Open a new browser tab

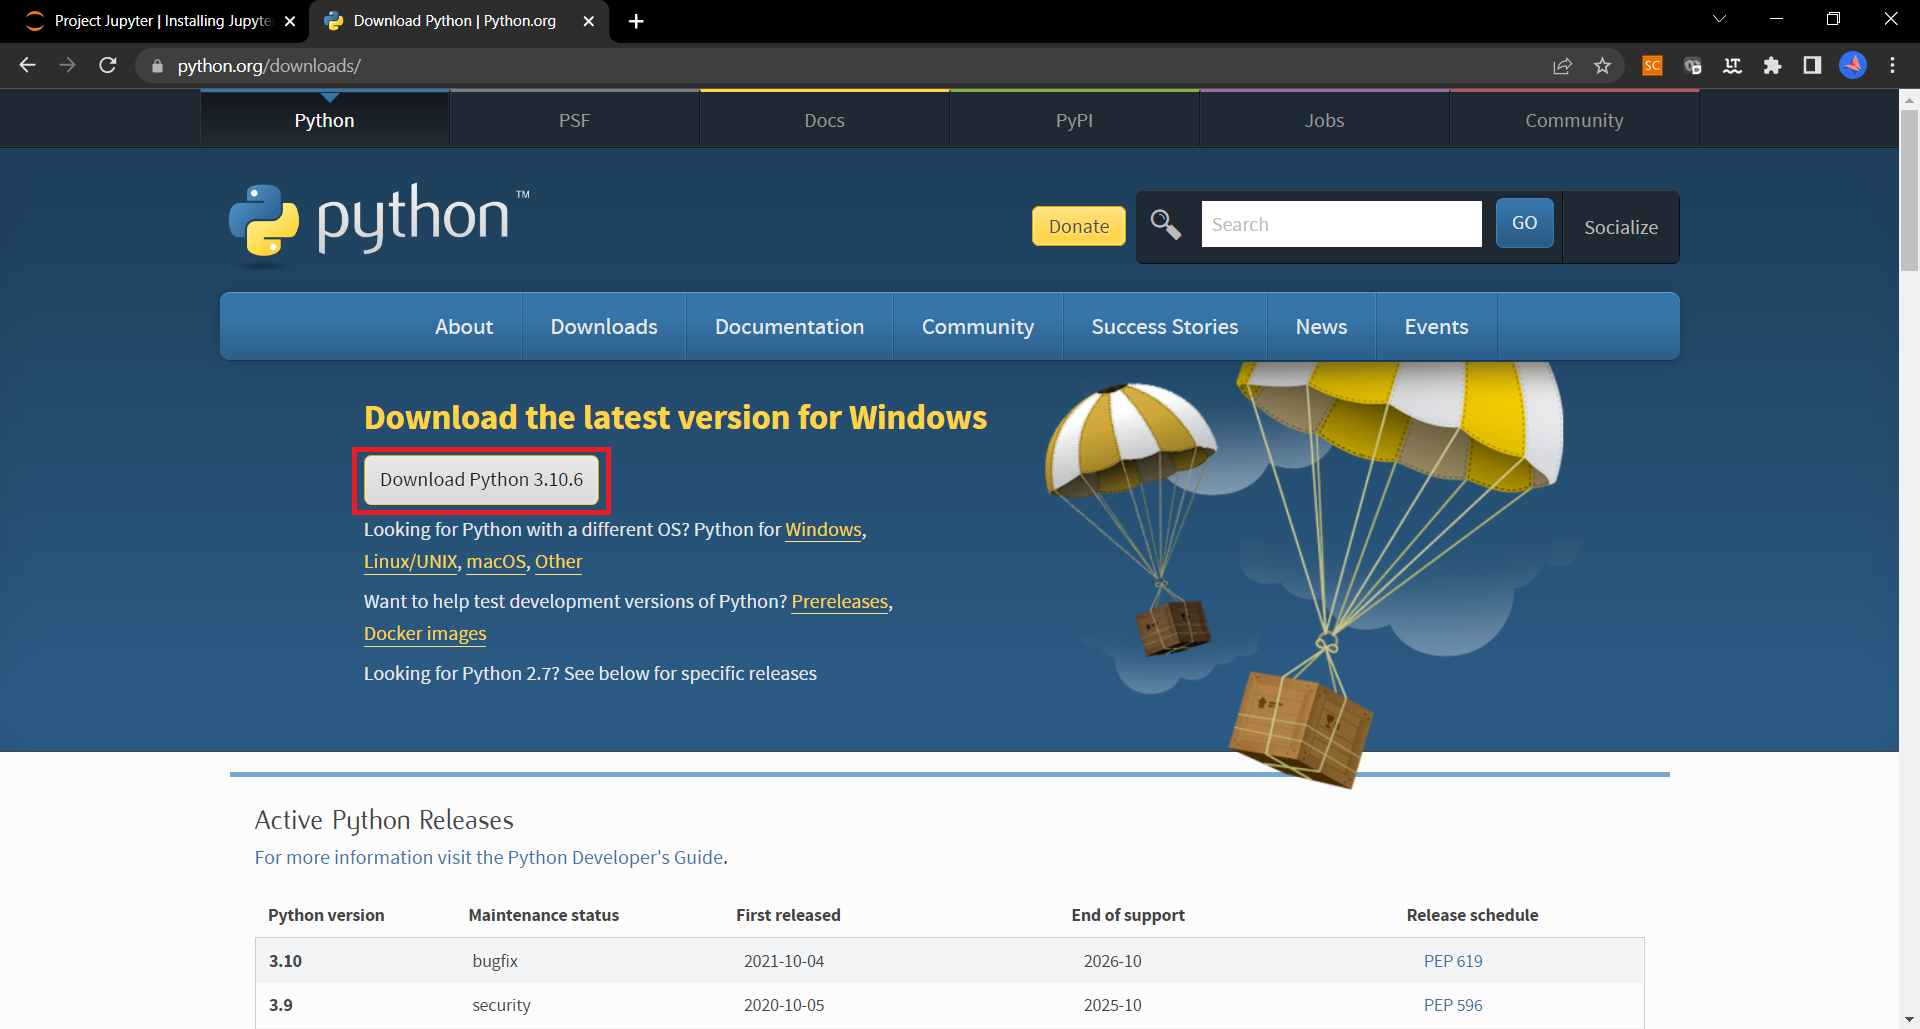click(x=636, y=21)
